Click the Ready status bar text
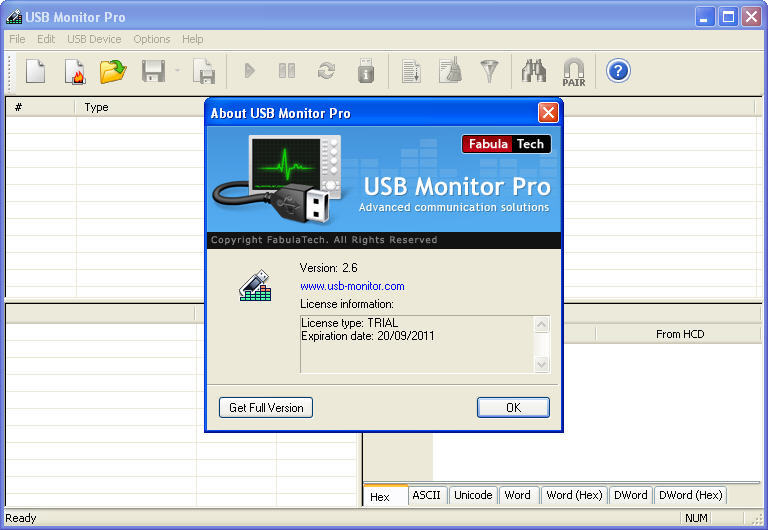The image size is (768, 530). click(21, 518)
